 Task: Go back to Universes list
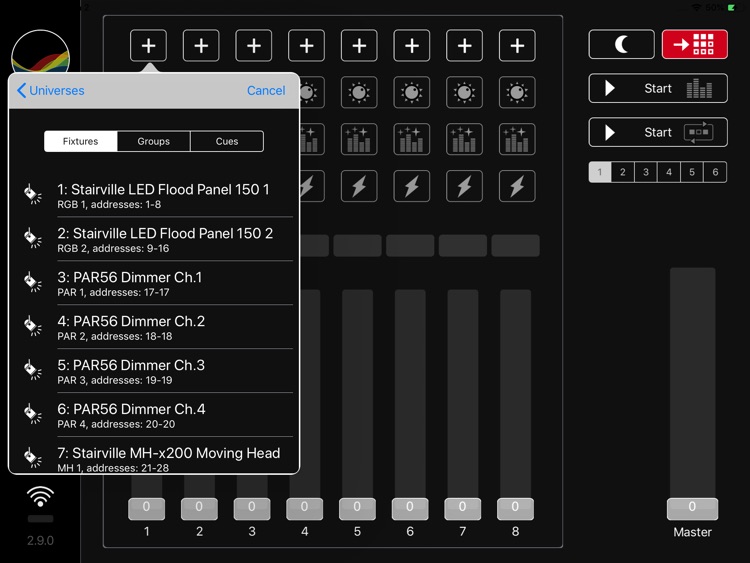coord(51,90)
